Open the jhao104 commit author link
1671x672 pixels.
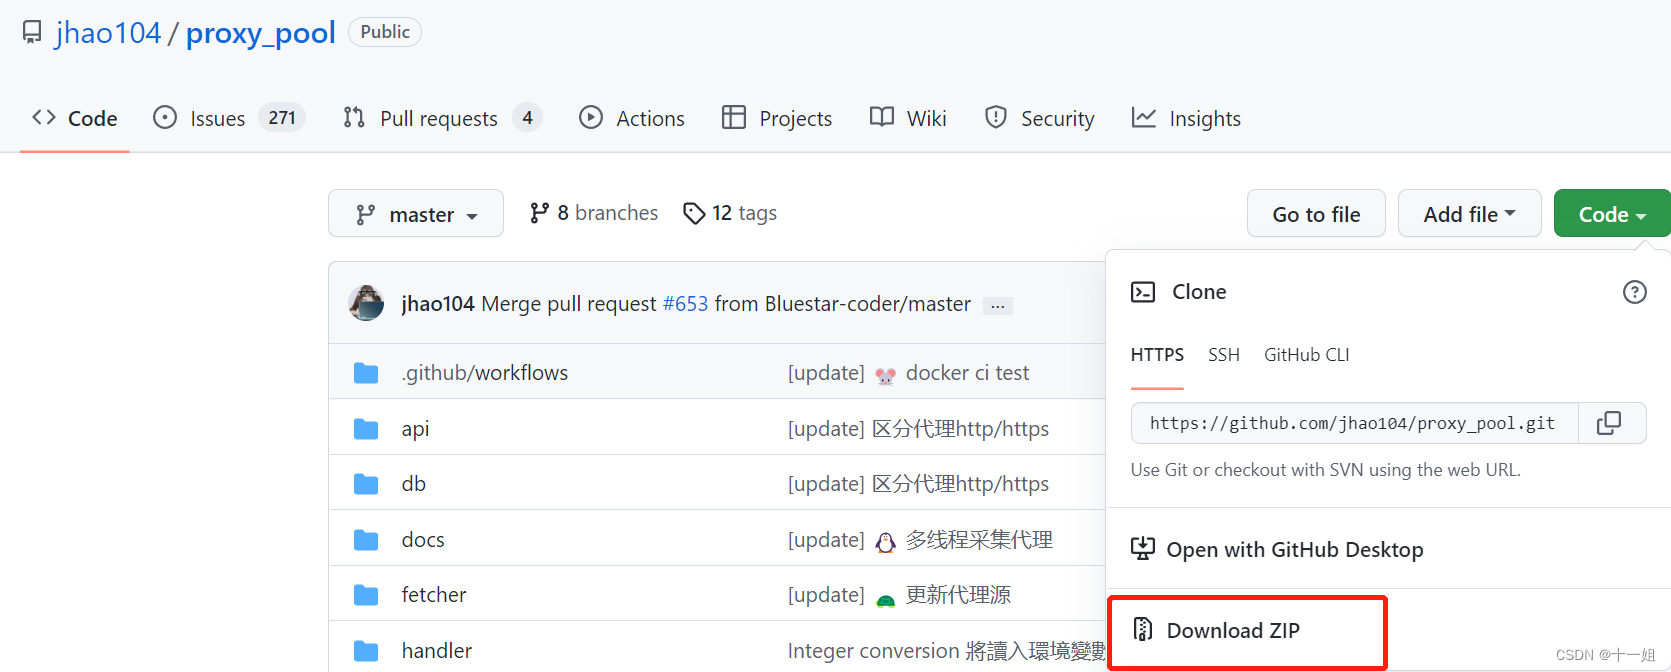click(x=438, y=304)
